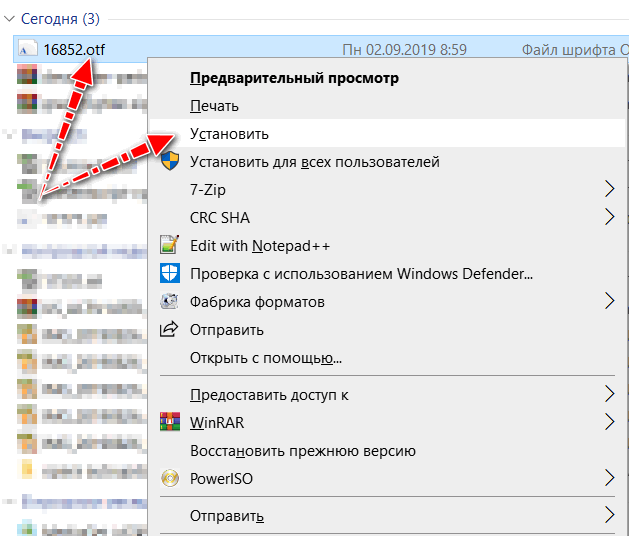Expand the CRC SHA submenu arrow
Image resolution: width=629 pixels, height=536 pixels.
pos(609,217)
